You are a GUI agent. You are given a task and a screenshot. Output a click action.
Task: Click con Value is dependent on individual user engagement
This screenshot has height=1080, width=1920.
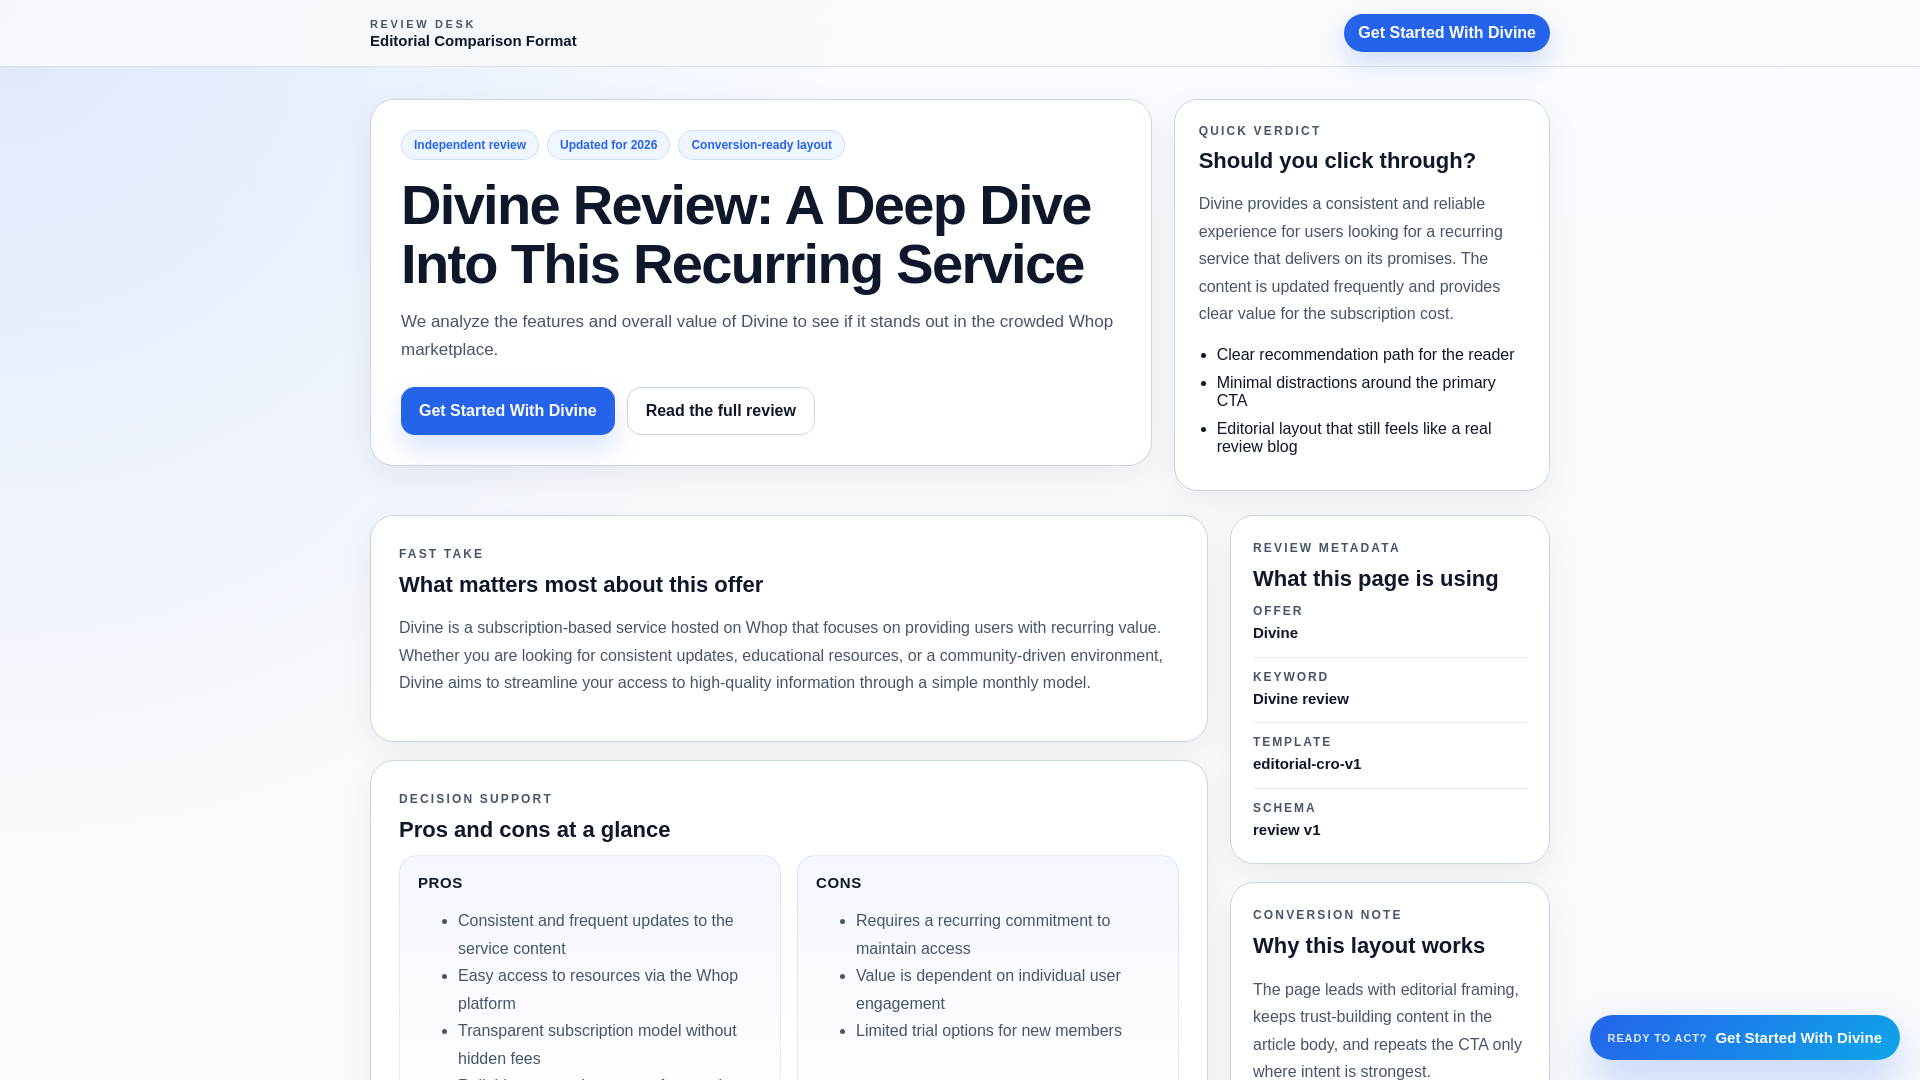[988, 990]
